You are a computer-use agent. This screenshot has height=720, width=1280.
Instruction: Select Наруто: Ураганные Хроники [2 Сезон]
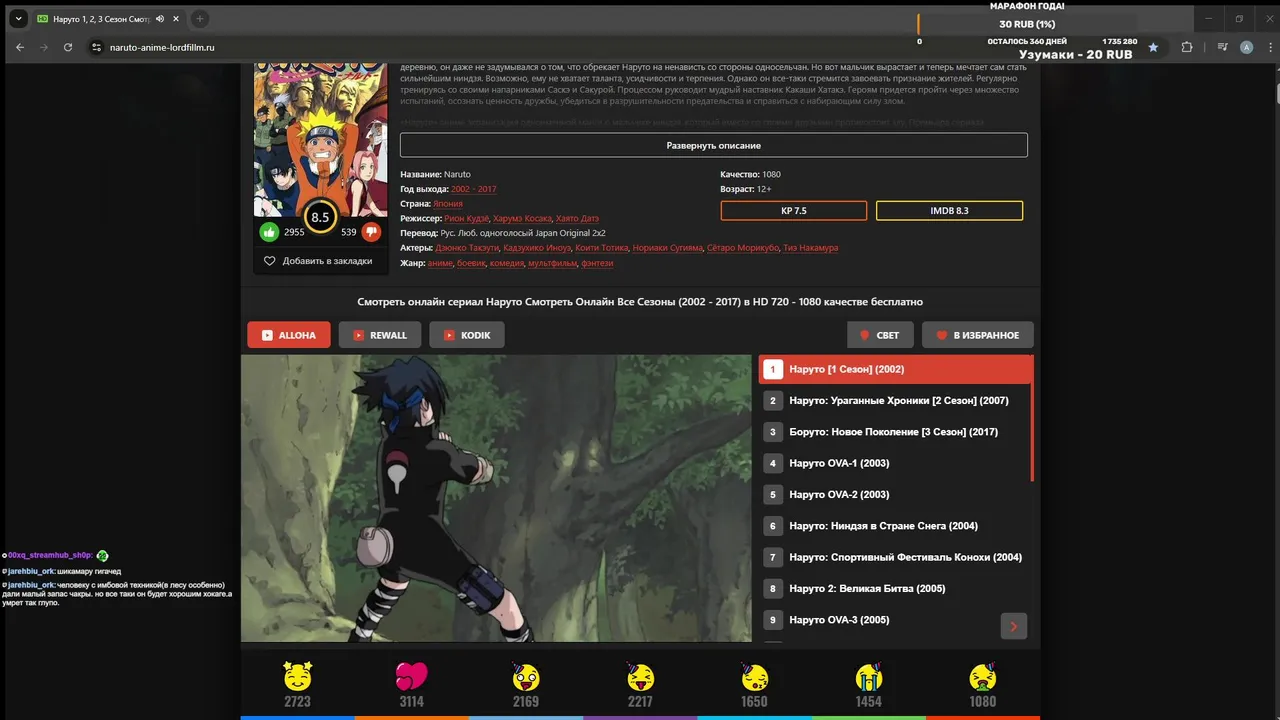895,401
